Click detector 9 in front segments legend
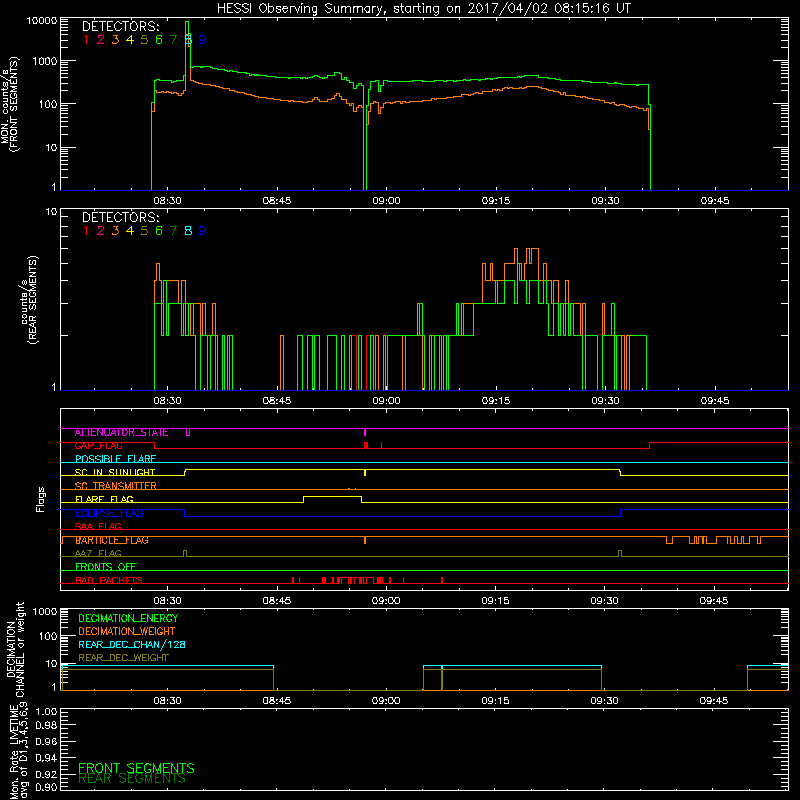 tap(203, 40)
